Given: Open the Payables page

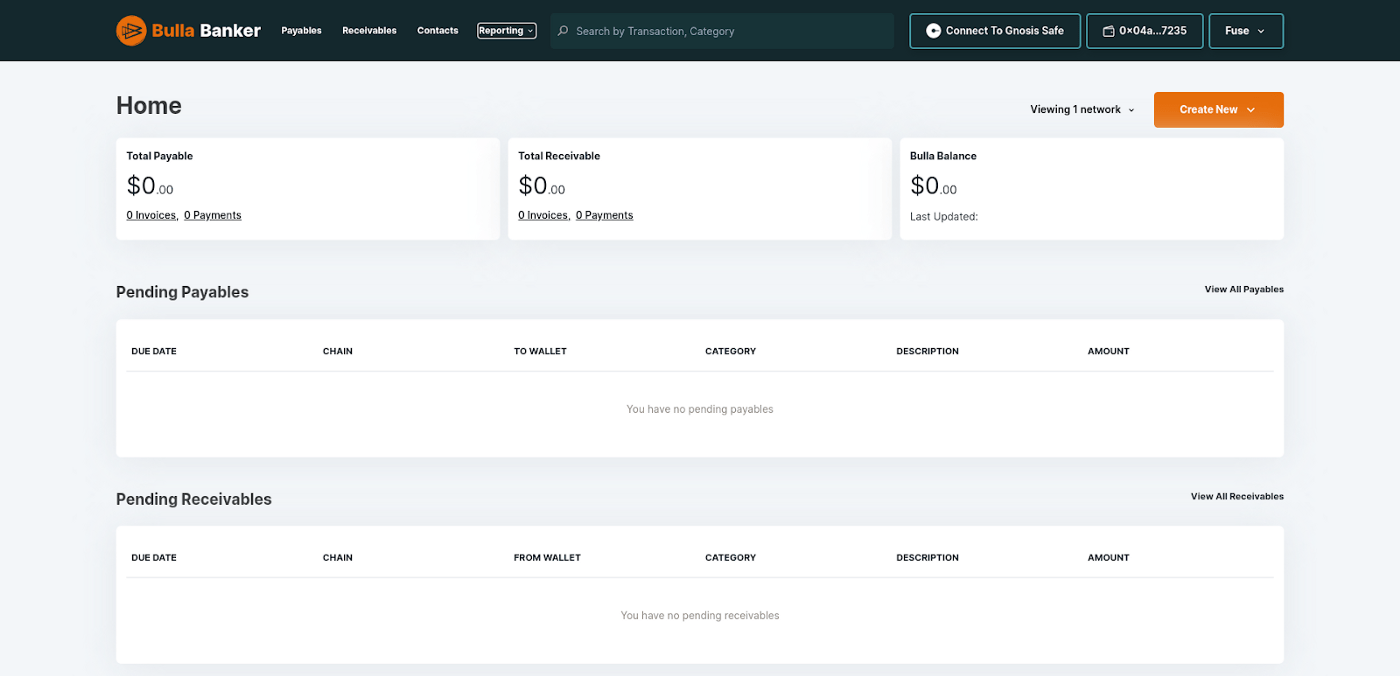Looking at the screenshot, I should (301, 30).
